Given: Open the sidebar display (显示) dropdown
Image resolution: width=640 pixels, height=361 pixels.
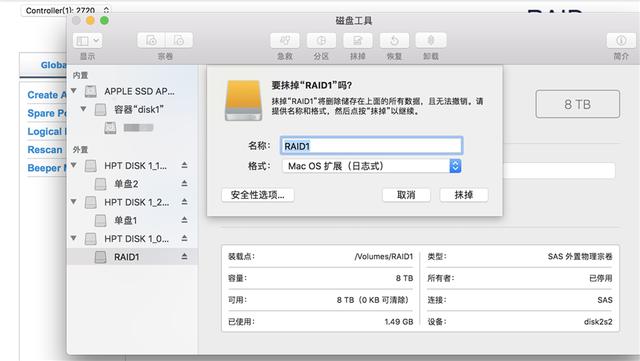Looking at the screenshot, I should click(x=87, y=40).
